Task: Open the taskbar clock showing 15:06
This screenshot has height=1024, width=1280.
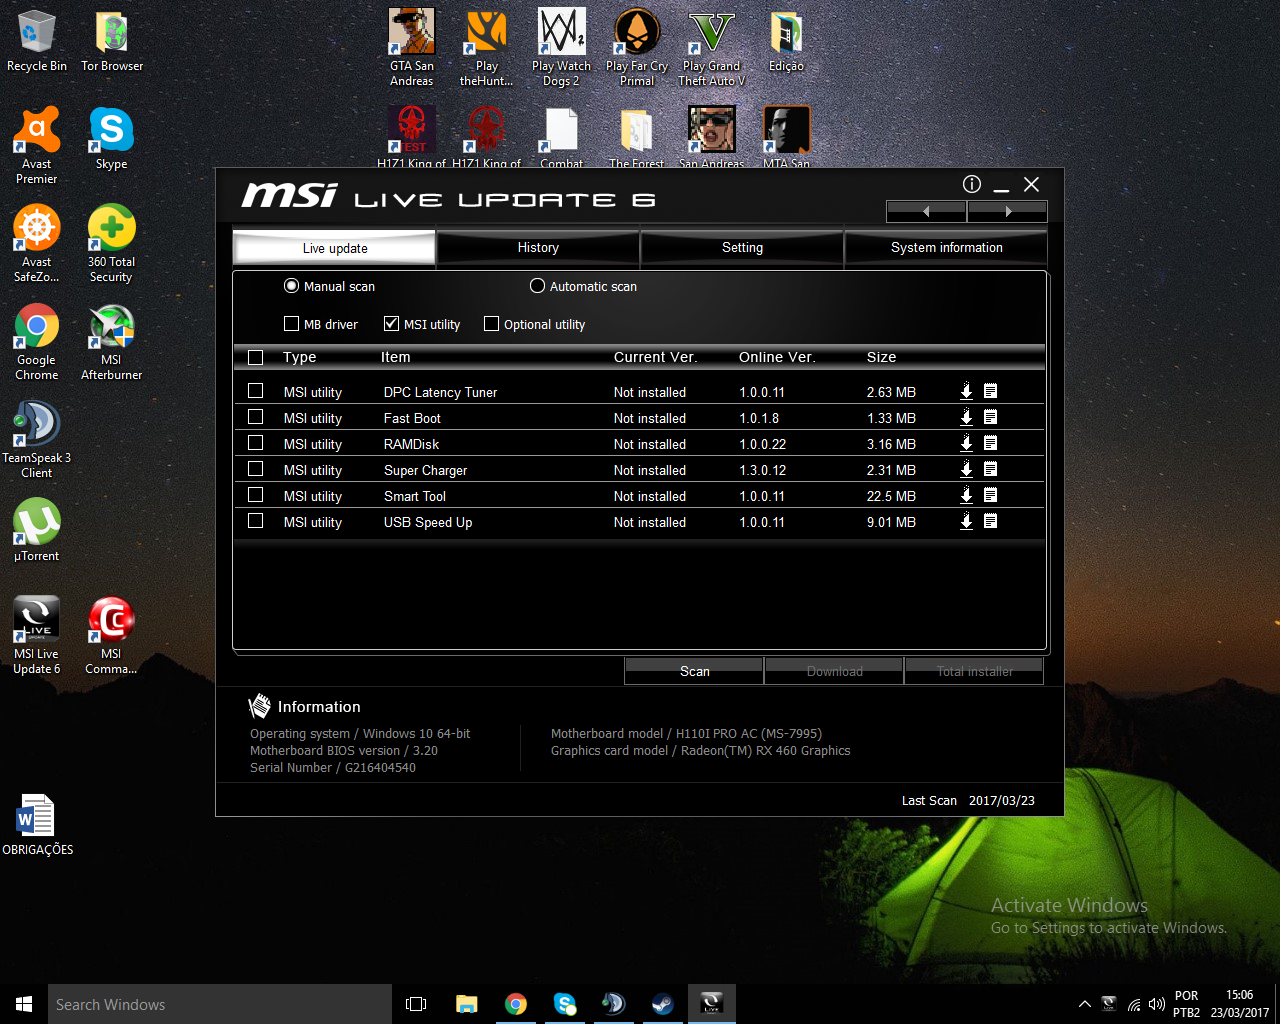Action: (x=1240, y=1004)
